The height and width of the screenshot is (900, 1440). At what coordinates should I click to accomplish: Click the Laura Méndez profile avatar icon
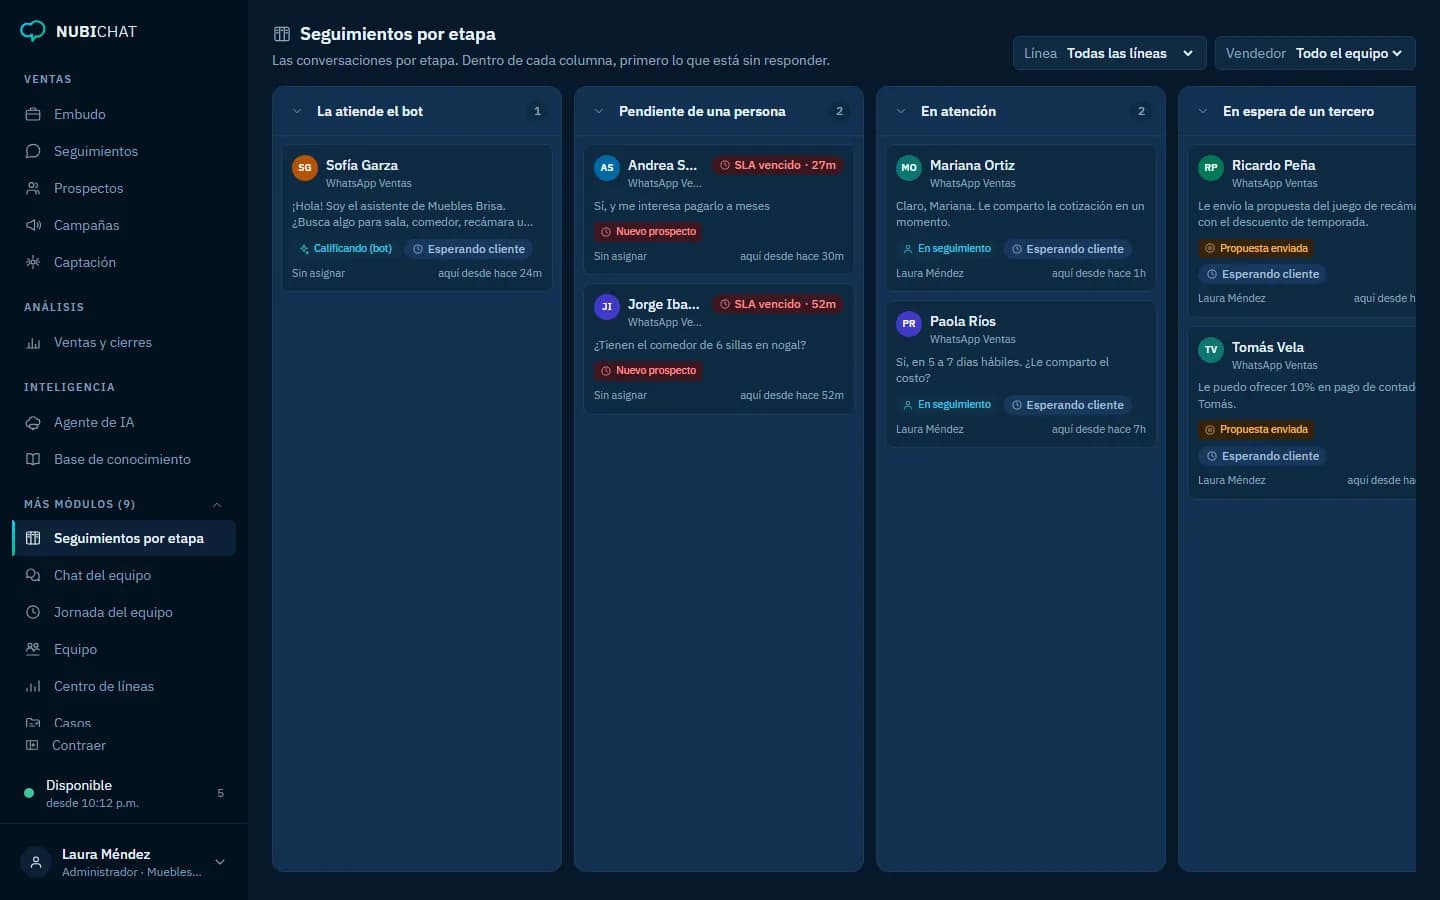pos(36,862)
